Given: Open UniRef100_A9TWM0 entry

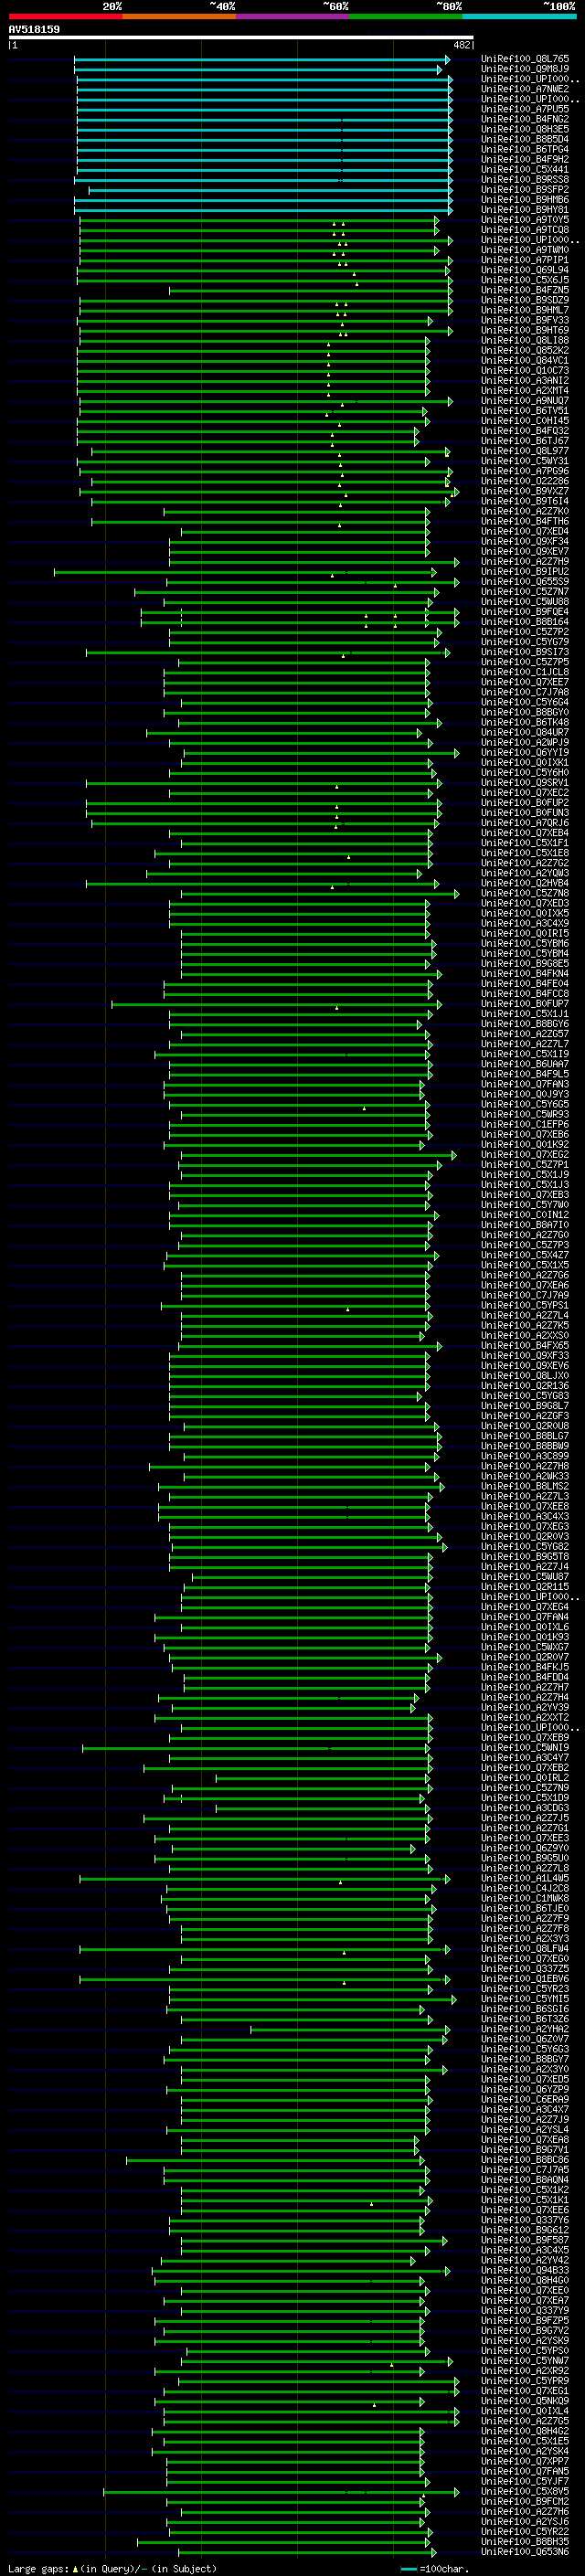Looking at the screenshot, I should (525, 251).
